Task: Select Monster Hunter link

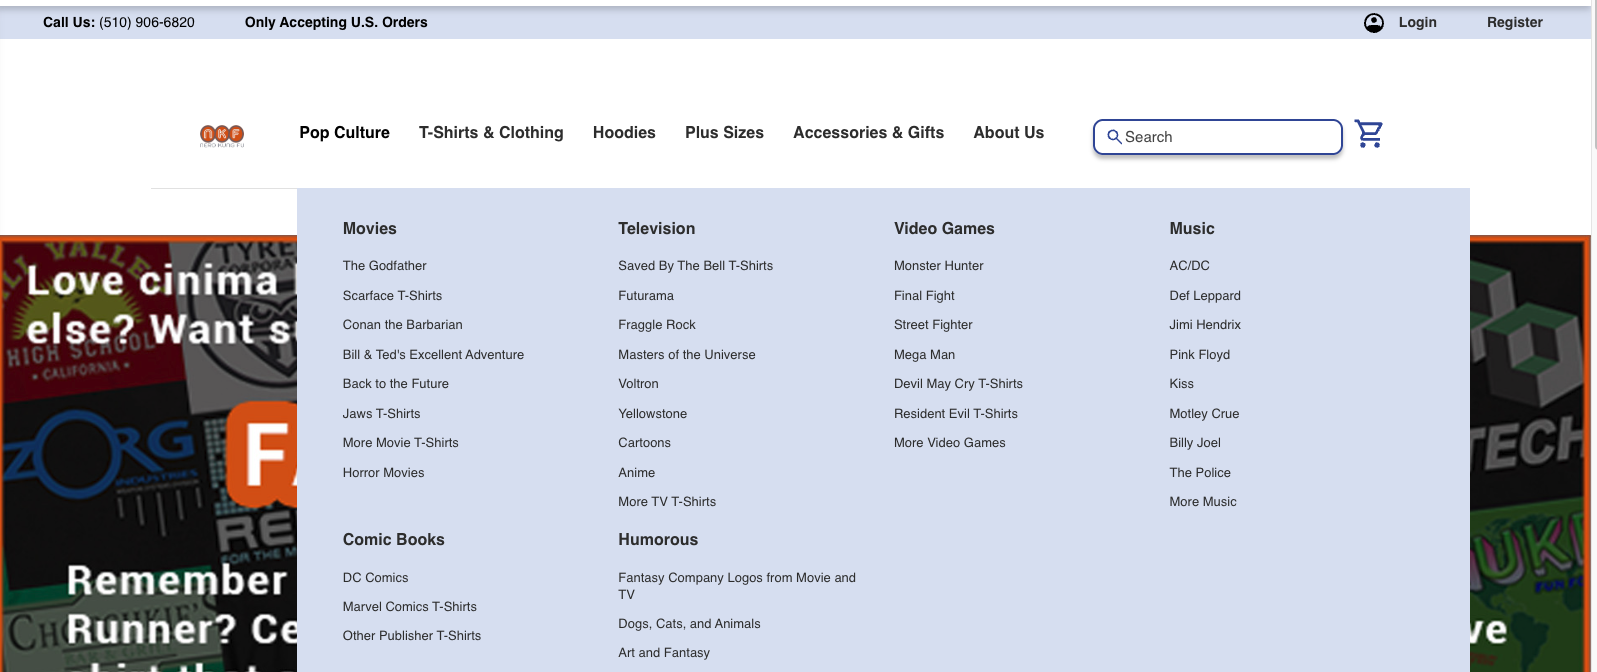Action: (938, 266)
